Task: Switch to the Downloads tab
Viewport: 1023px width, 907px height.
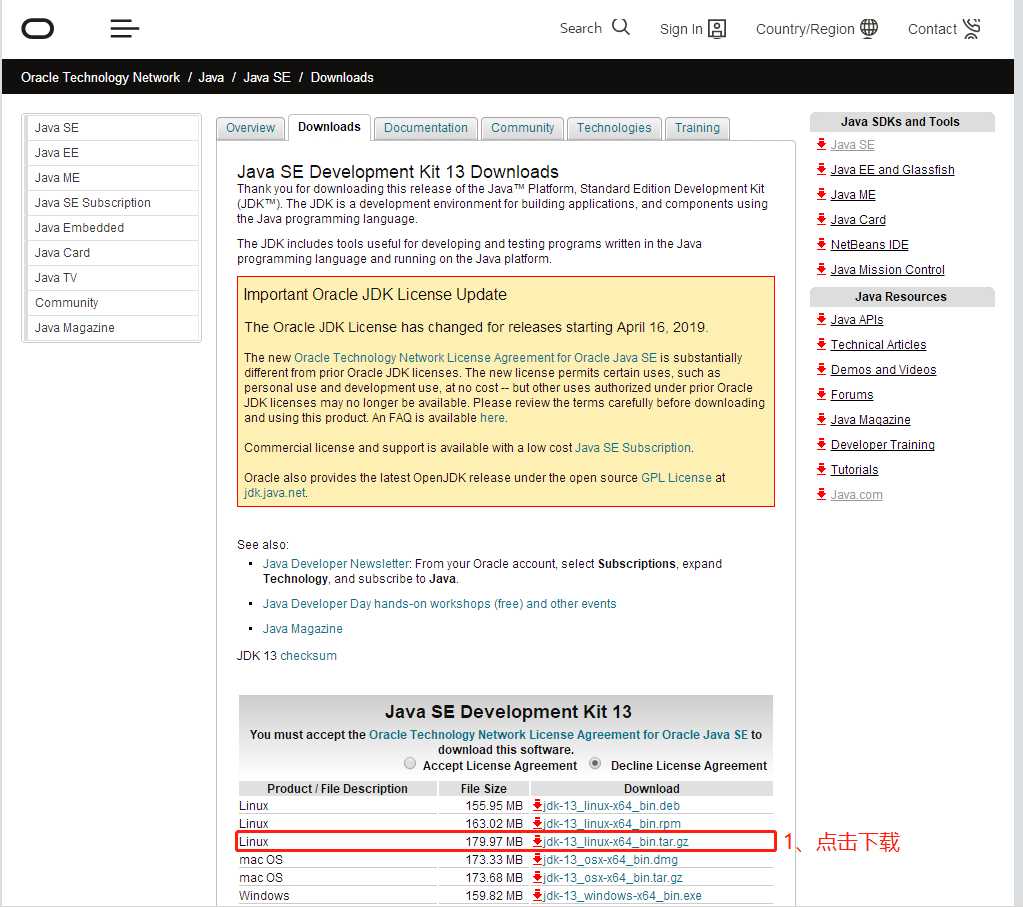Action: 329,127
